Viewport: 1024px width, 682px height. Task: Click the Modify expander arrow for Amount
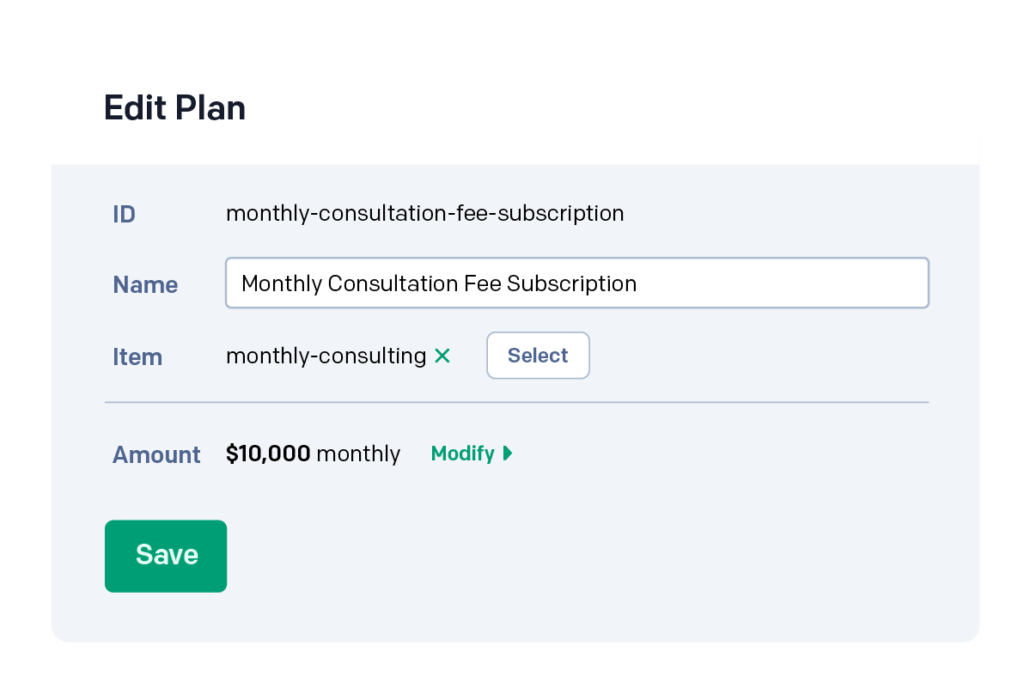[507, 453]
